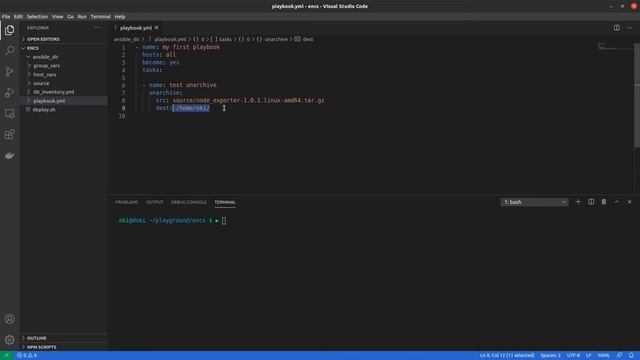Select the 1: bash terminal dropdown
This screenshot has width=640, height=360.
tap(534, 202)
